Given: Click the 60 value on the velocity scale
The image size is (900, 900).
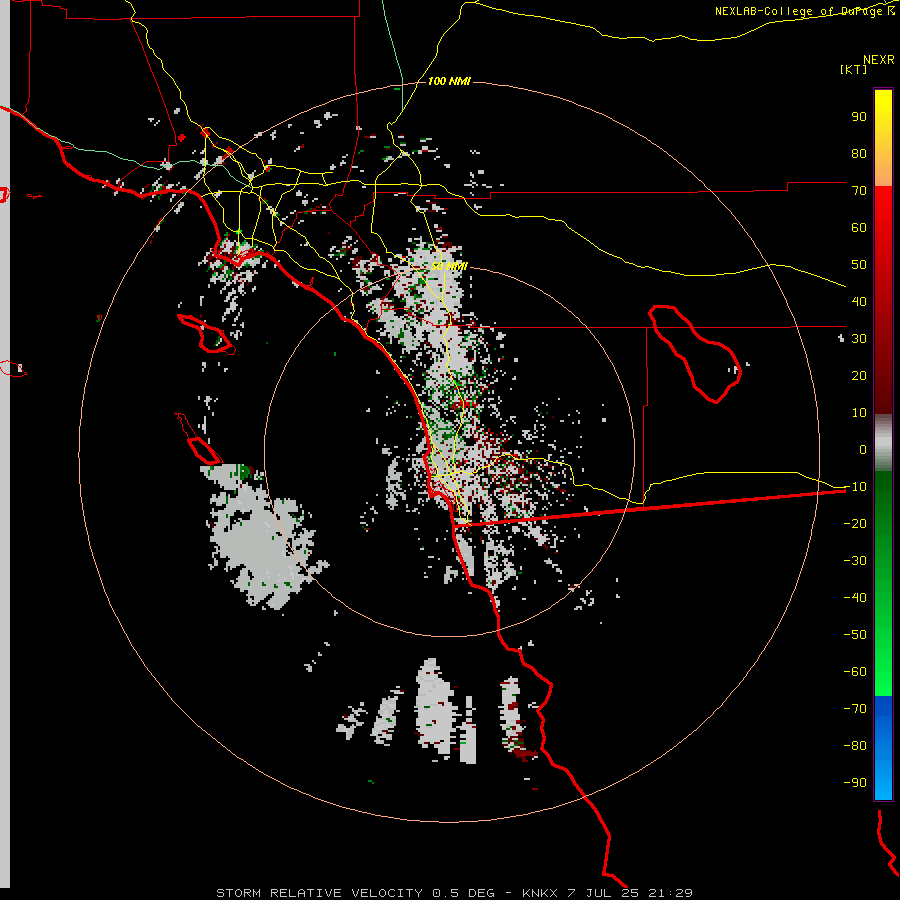Looking at the screenshot, I should tap(859, 227).
